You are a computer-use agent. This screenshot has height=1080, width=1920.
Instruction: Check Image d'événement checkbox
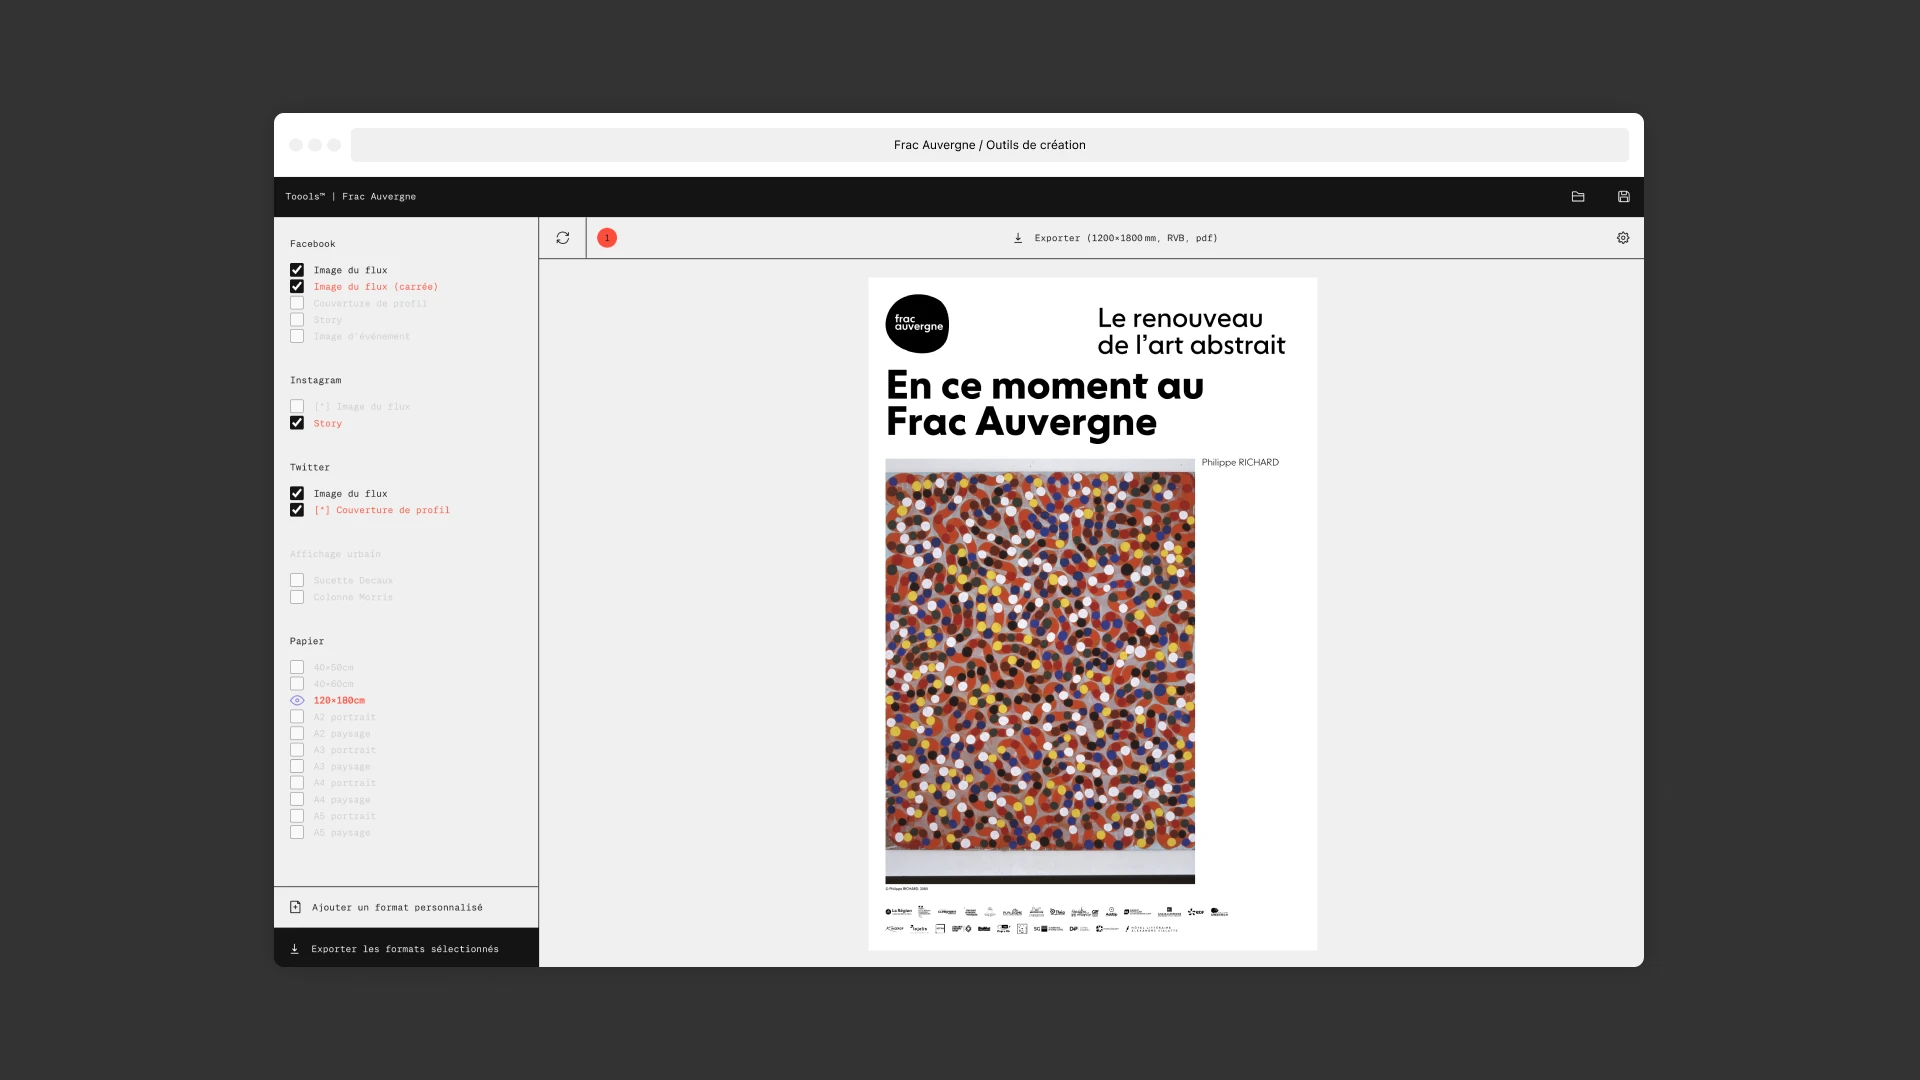tap(297, 336)
